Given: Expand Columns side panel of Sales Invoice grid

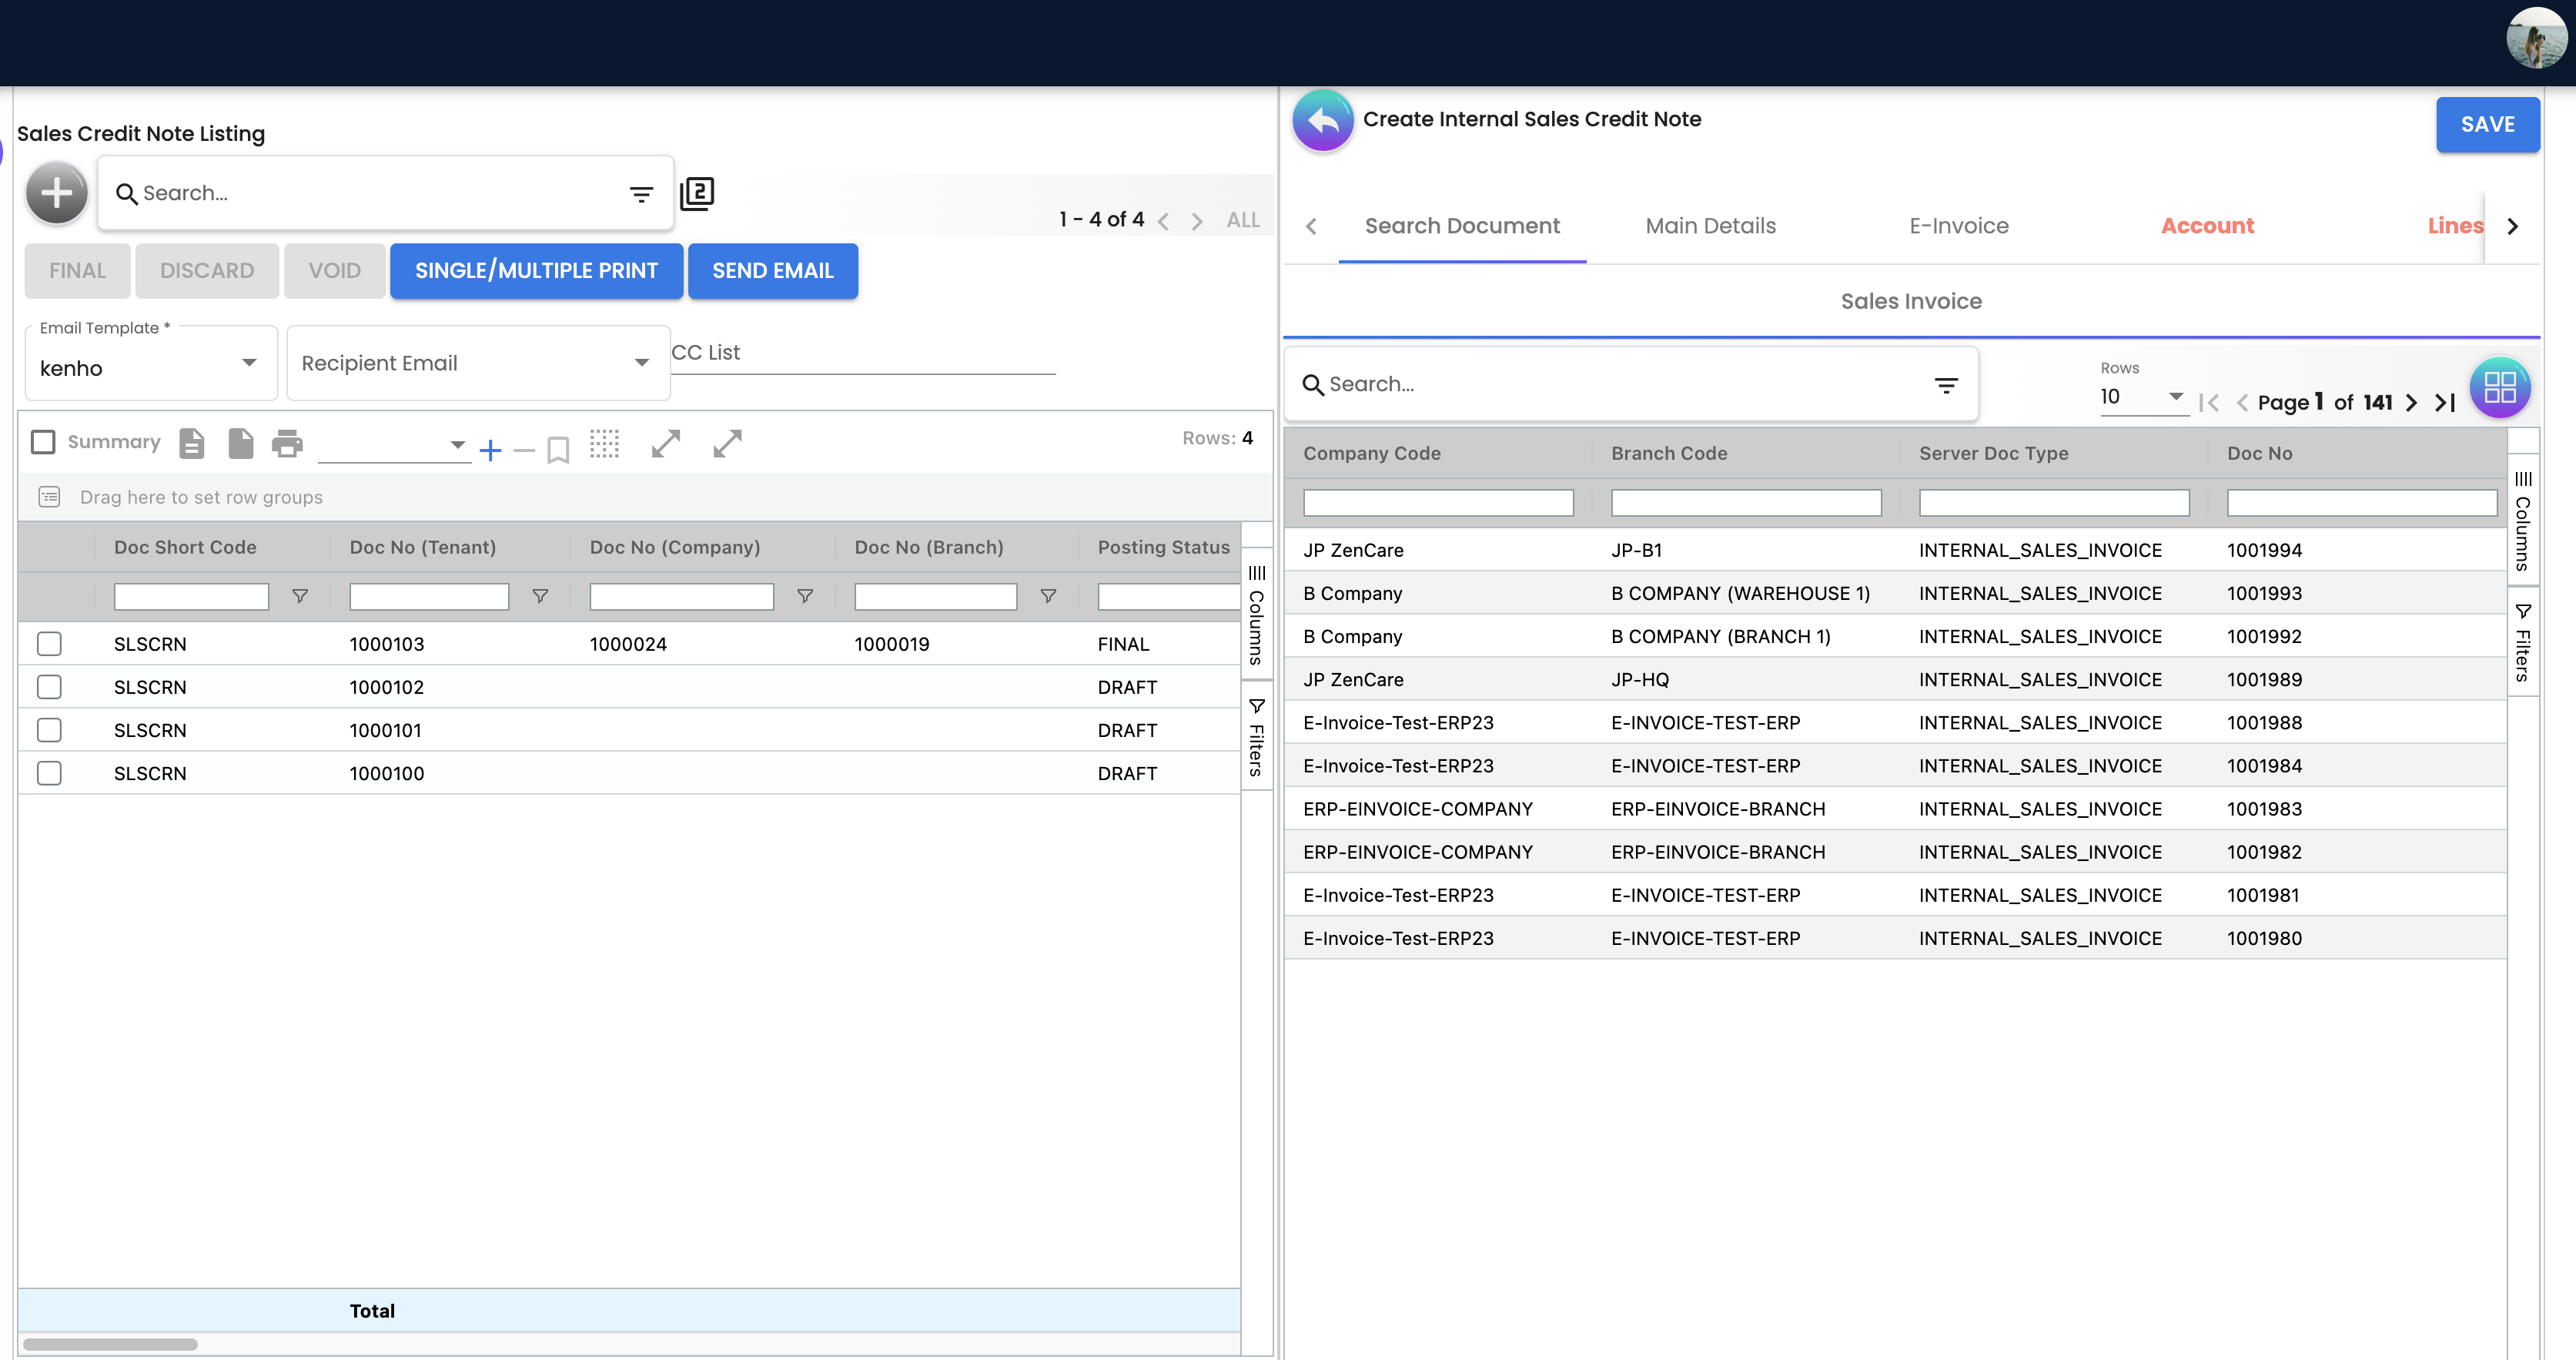Looking at the screenshot, I should coord(2523,521).
